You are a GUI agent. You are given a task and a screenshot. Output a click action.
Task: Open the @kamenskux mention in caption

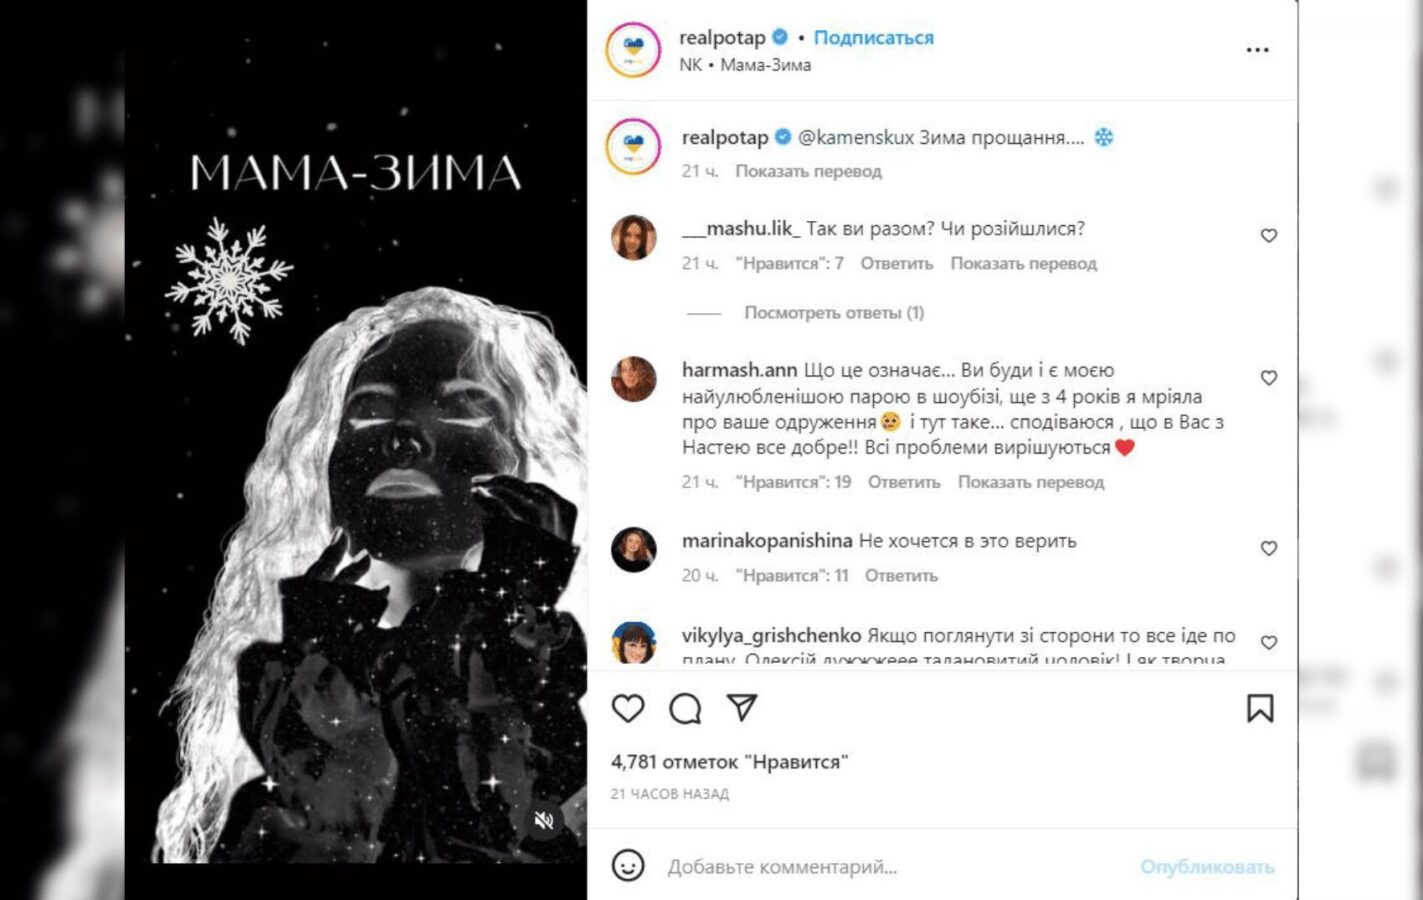856,137
